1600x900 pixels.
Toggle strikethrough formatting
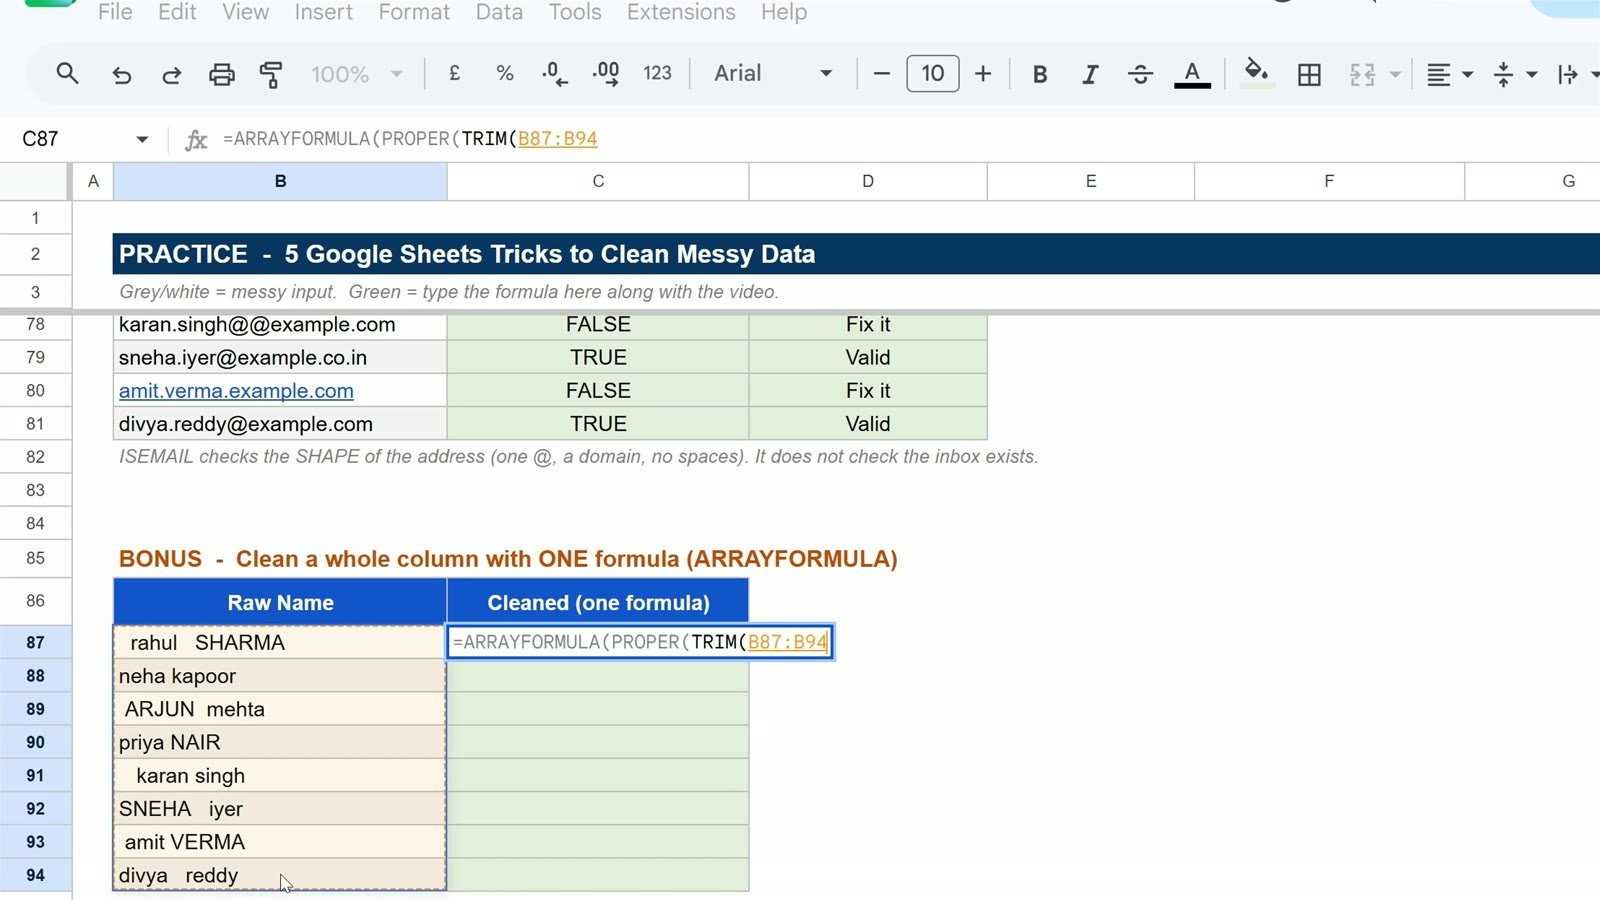coord(1140,74)
